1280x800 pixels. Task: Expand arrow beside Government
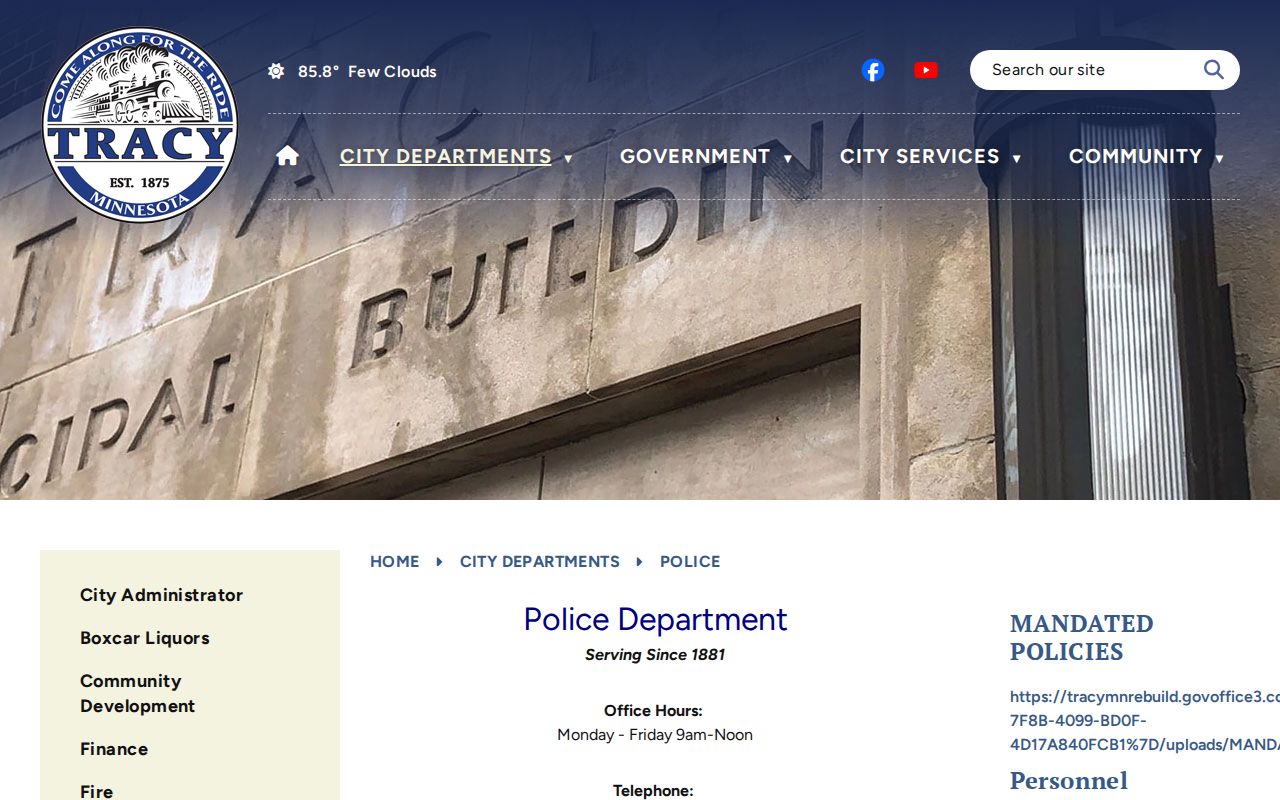pyautogui.click(x=788, y=158)
